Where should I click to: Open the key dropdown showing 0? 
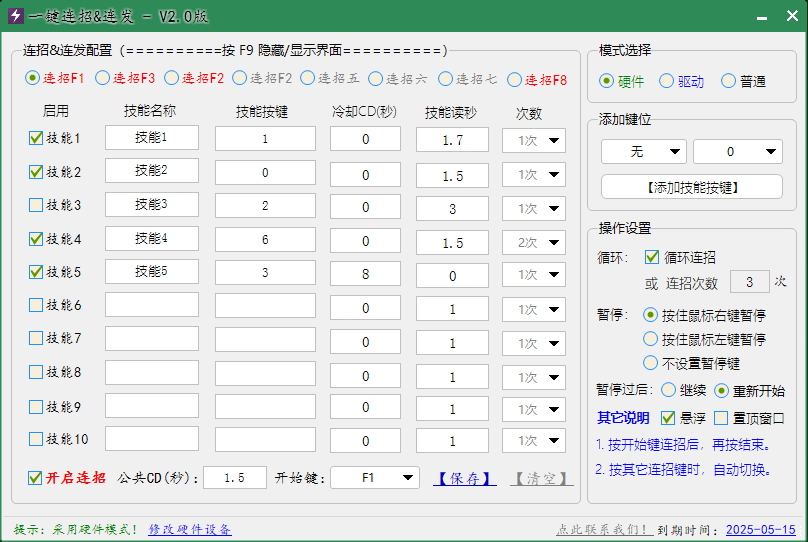pyautogui.click(x=737, y=152)
